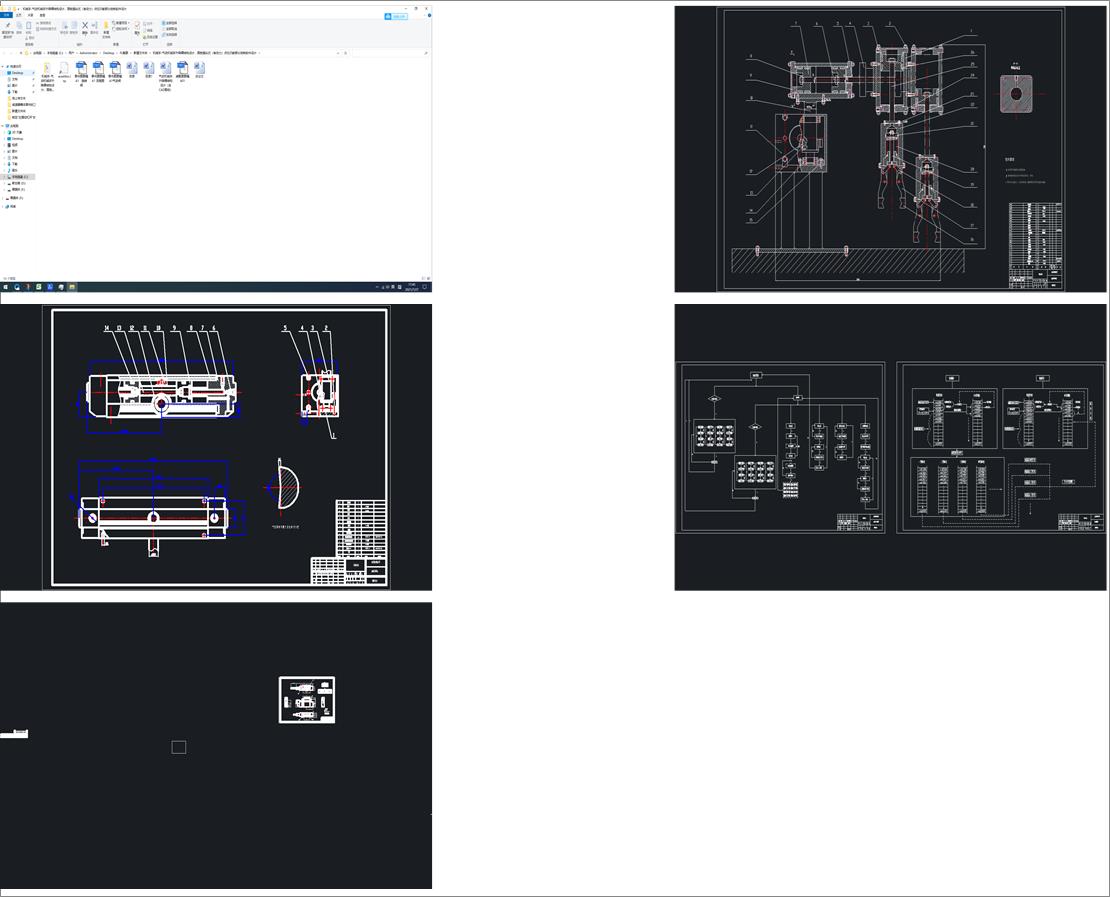
Task: Click the Delete icon in the ribbon
Action: [x=85, y=27]
